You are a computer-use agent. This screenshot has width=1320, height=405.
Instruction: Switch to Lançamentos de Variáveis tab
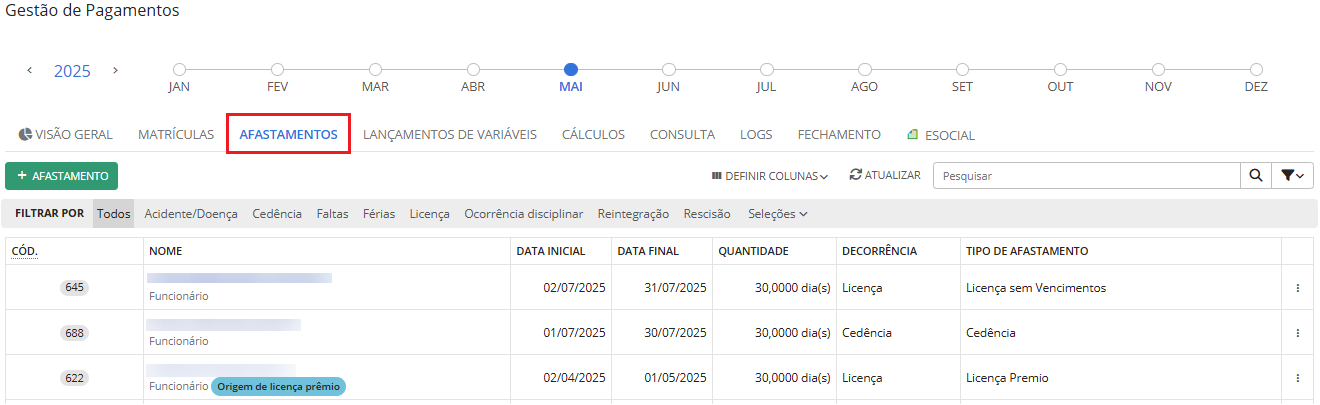(449, 135)
